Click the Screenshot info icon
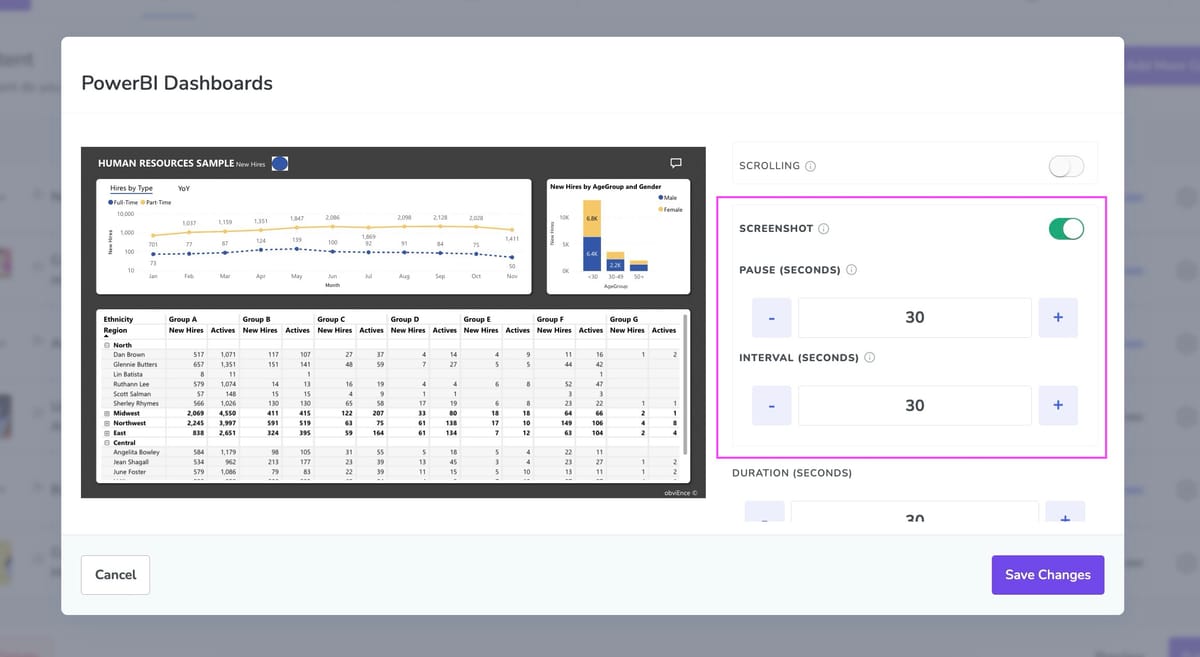1200x657 pixels. (x=823, y=229)
